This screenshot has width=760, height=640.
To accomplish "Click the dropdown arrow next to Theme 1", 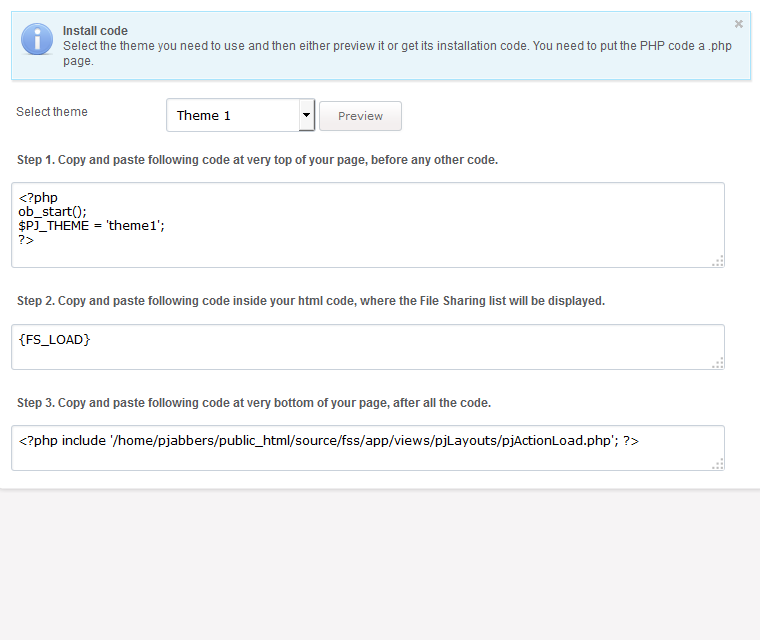I will (306, 115).
